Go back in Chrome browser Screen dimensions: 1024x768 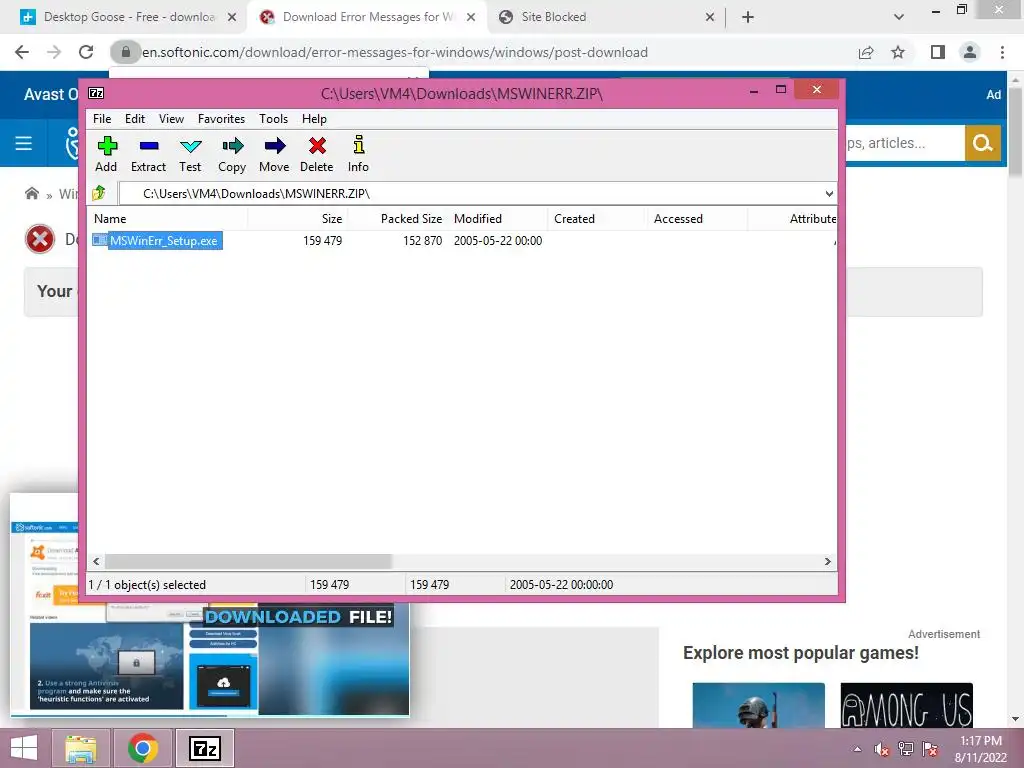tap(22, 52)
